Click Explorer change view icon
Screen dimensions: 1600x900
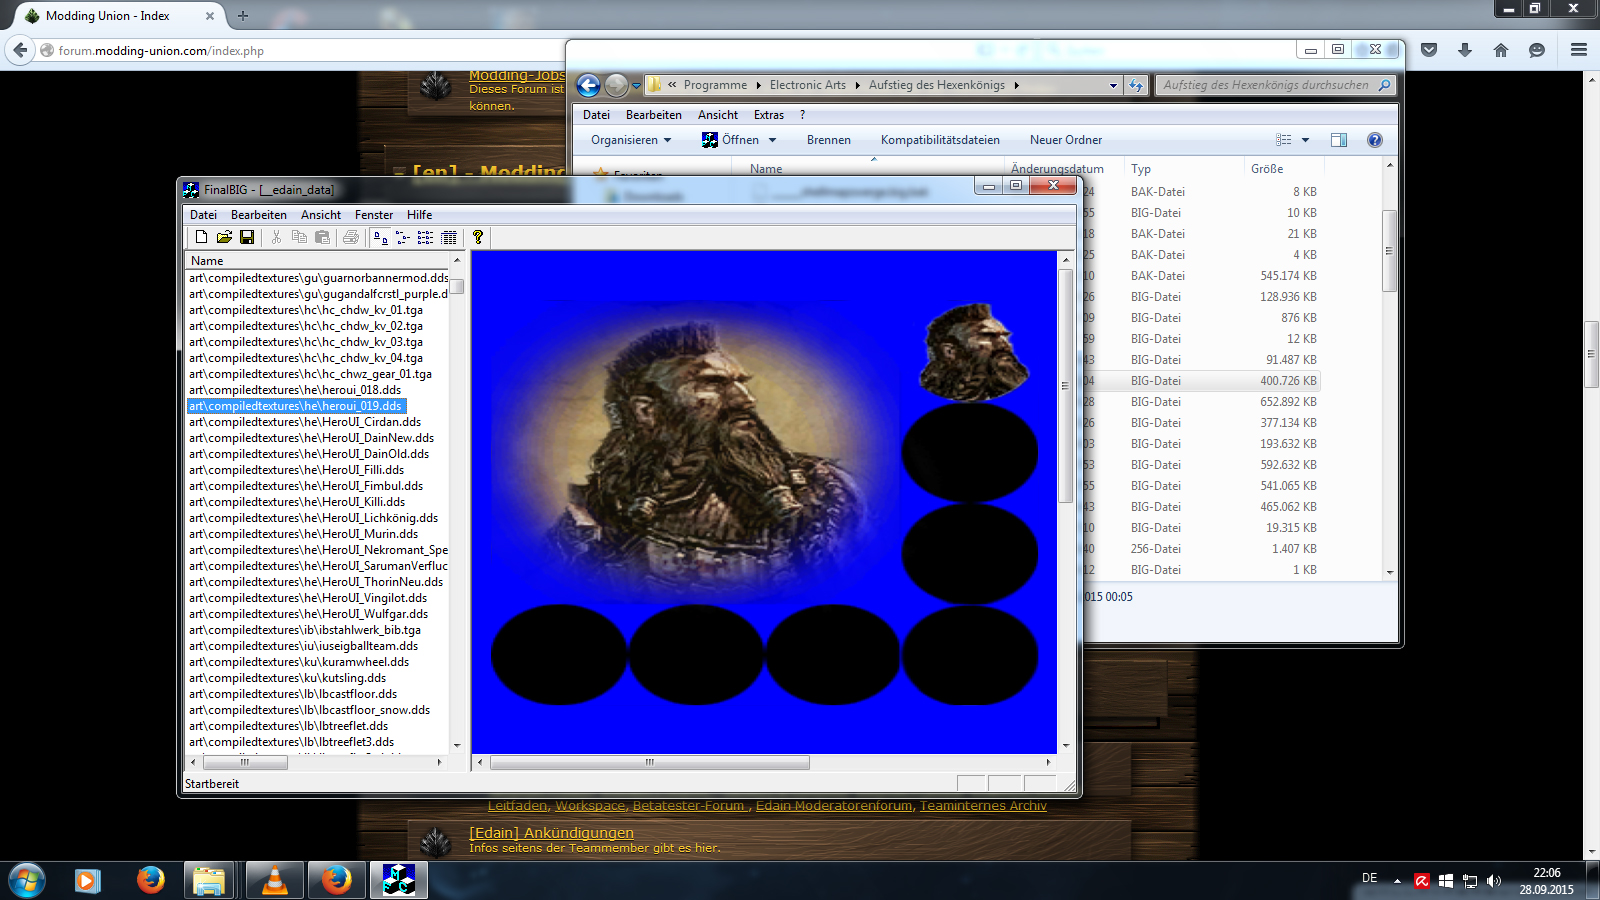pos(1284,140)
